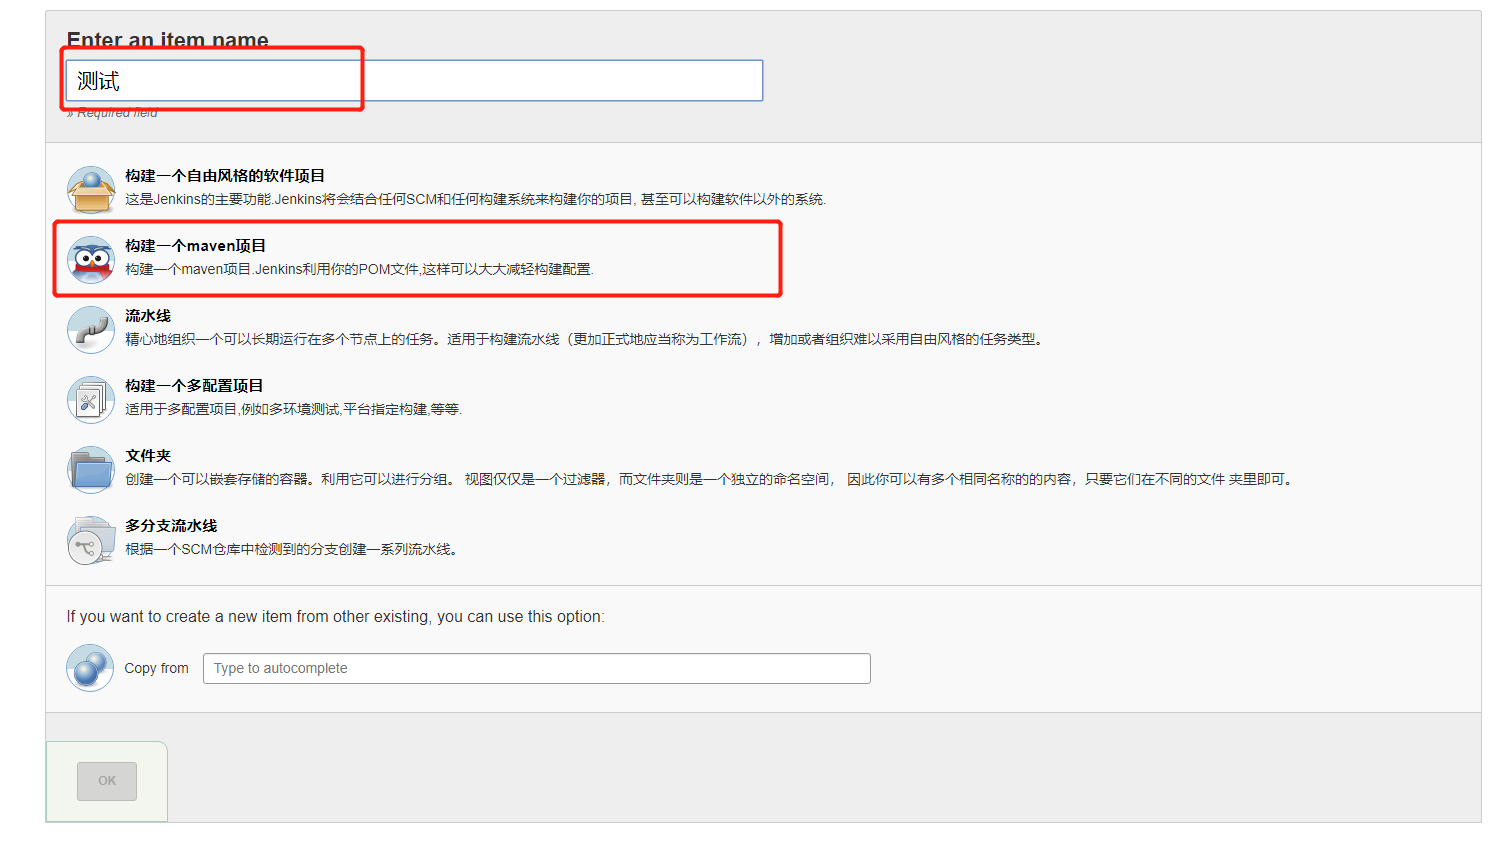Choose the 构建一个maven项目 title

tap(196, 246)
